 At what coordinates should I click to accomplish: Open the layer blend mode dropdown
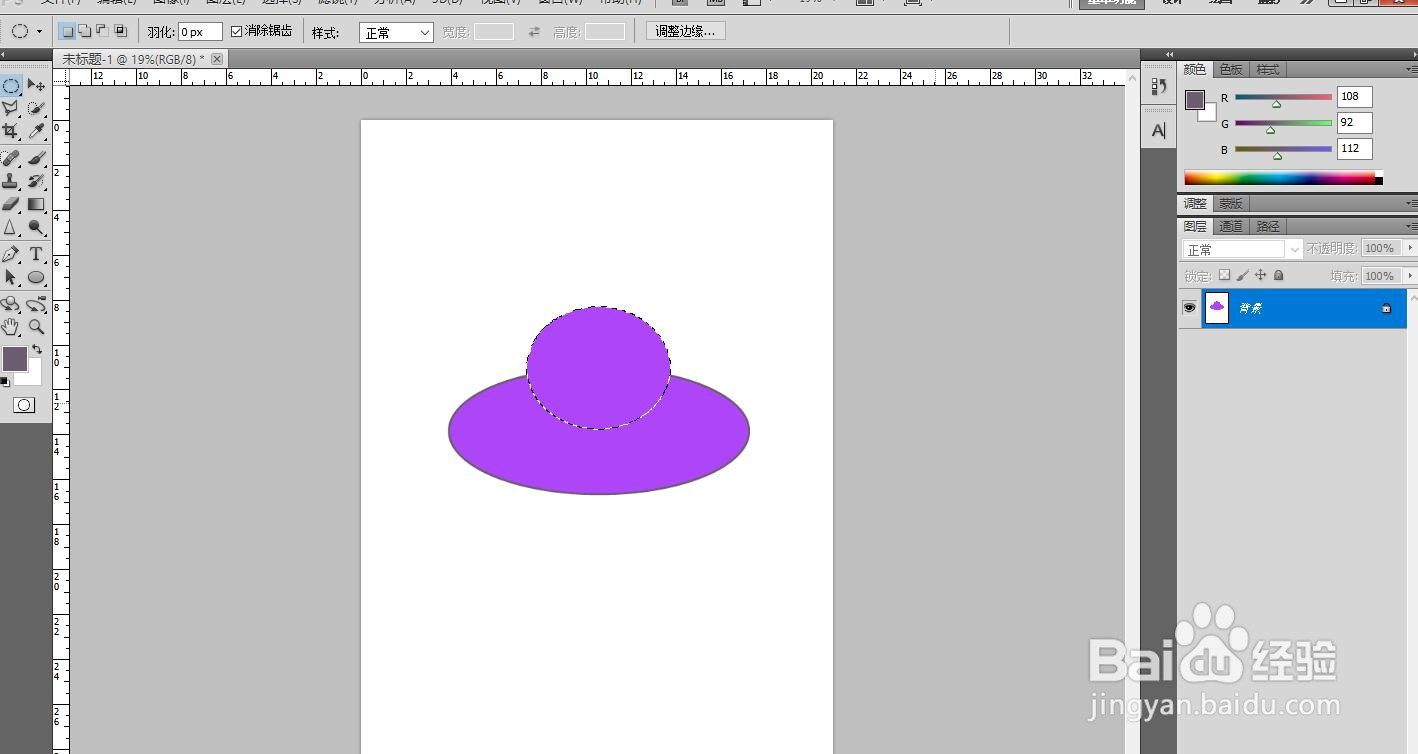[x=1242, y=250]
